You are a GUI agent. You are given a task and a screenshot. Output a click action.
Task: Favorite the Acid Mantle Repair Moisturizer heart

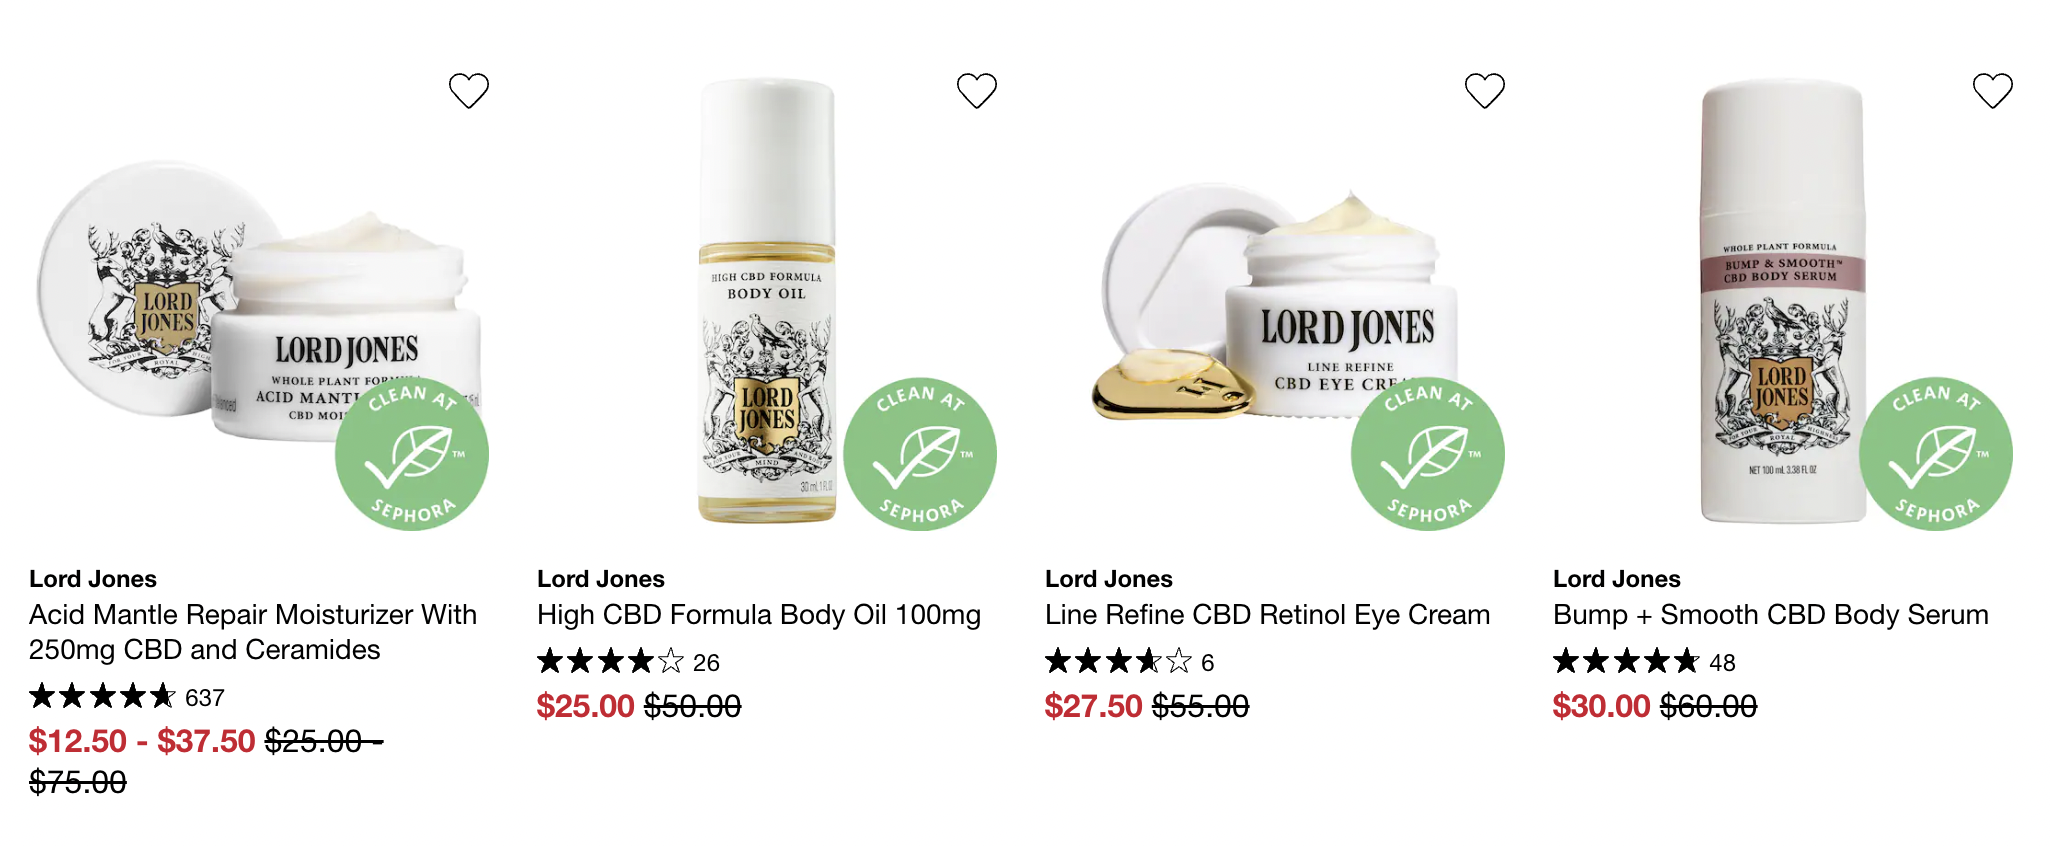469,91
